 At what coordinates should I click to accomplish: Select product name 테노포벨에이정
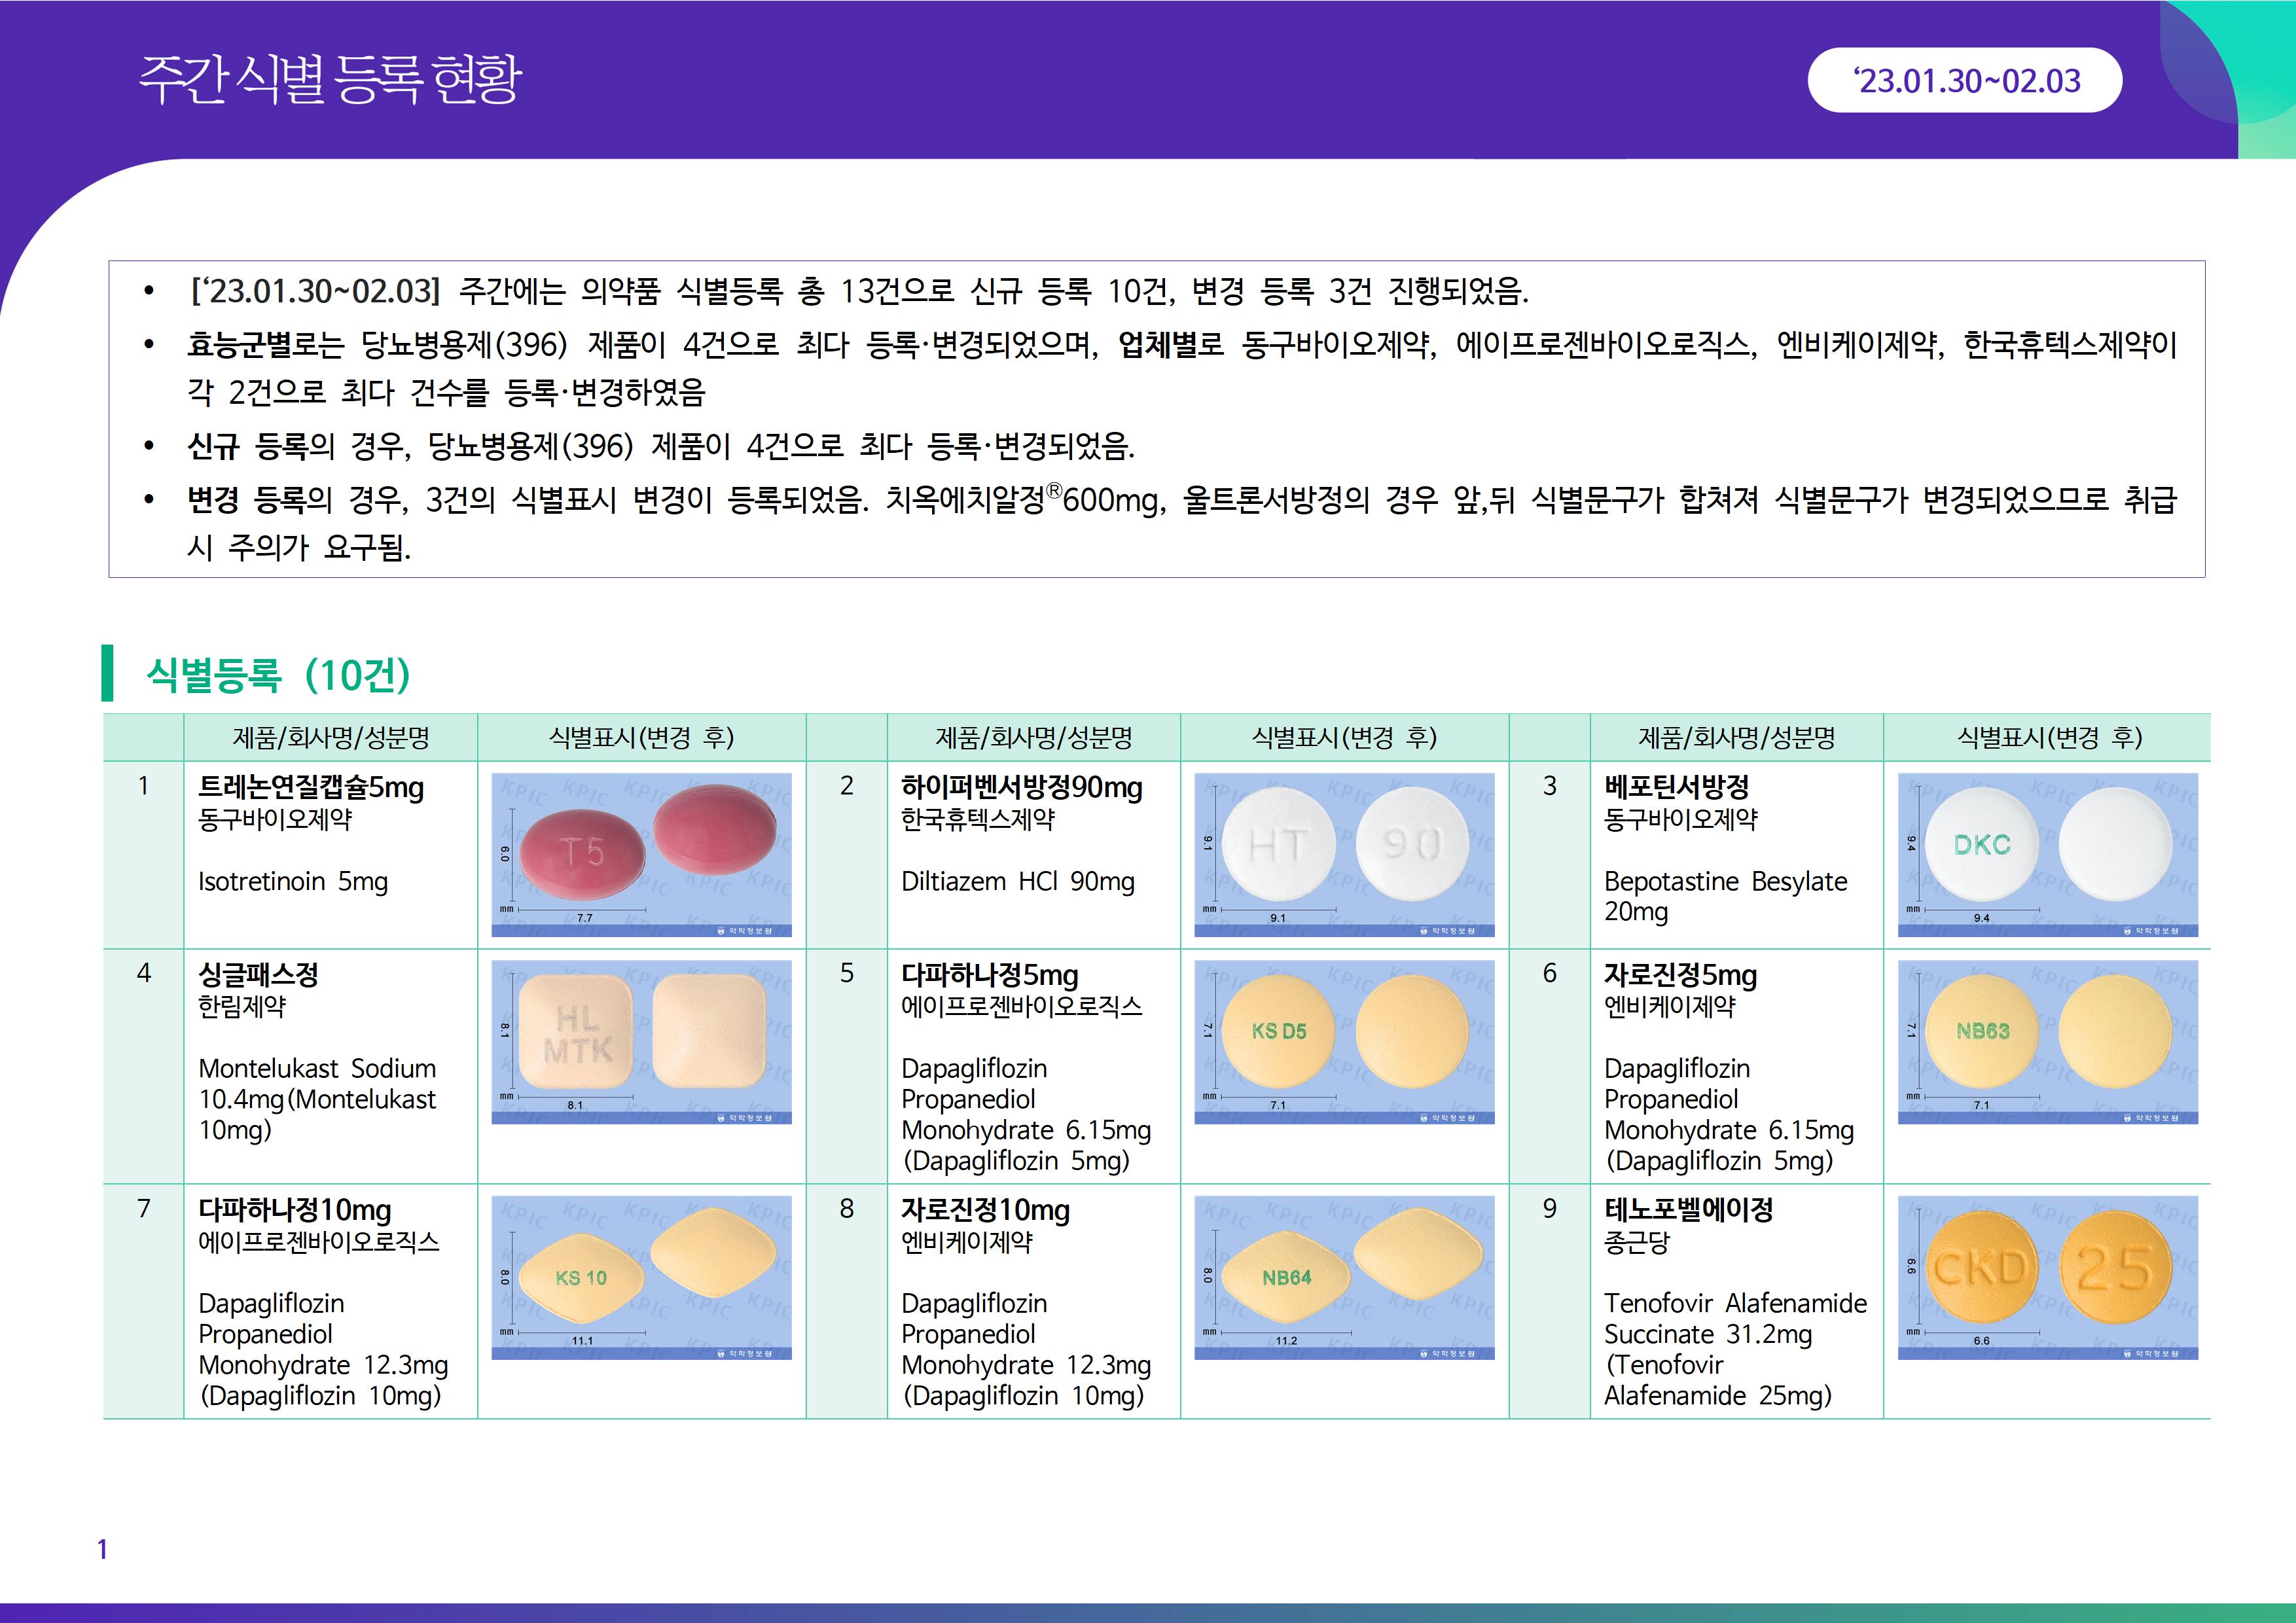1688,1209
